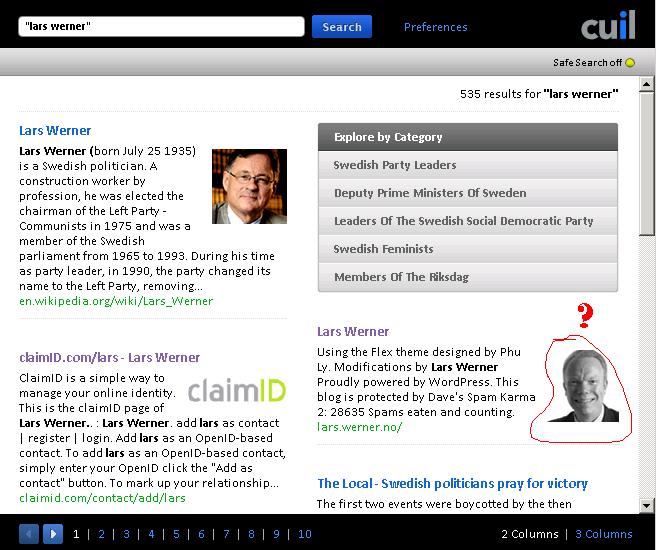Go to results page 6
656x550 pixels.
pyautogui.click(x=201, y=534)
